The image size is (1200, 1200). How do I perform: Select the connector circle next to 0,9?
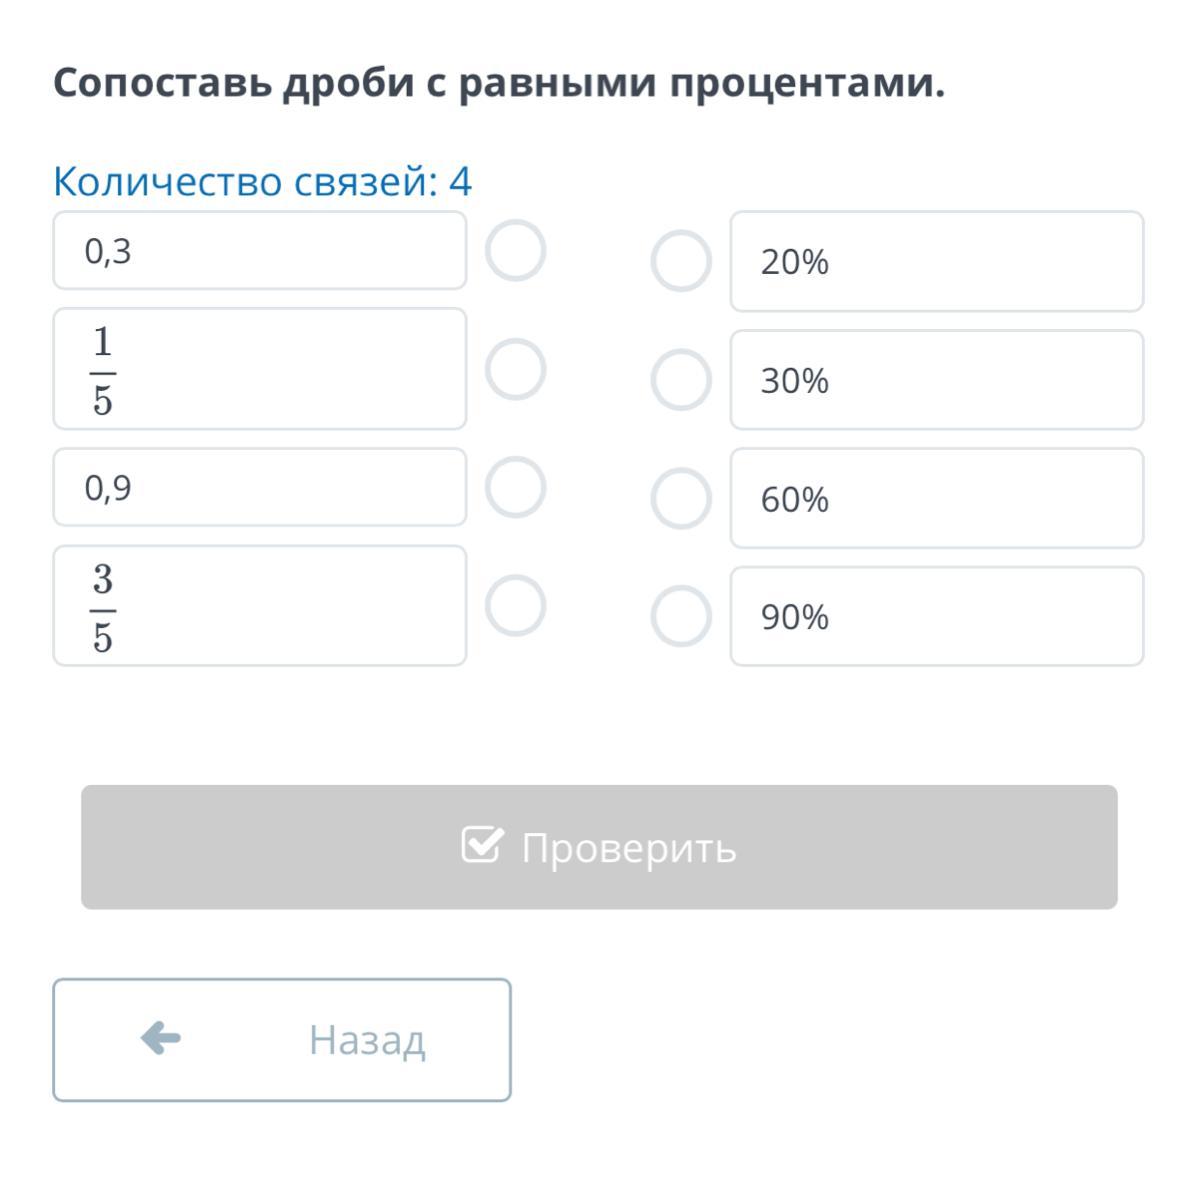tap(515, 488)
